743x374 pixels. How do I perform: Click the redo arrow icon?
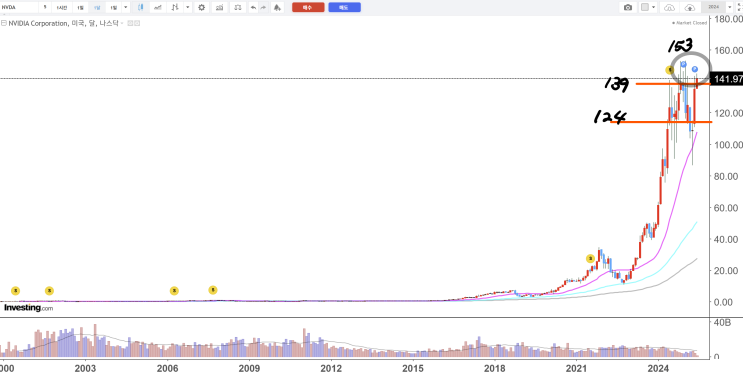[x=263, y=8]
